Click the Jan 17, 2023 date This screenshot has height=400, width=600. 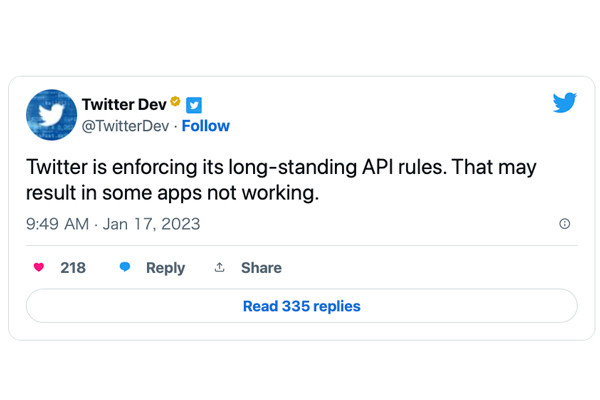click(151, 224)
